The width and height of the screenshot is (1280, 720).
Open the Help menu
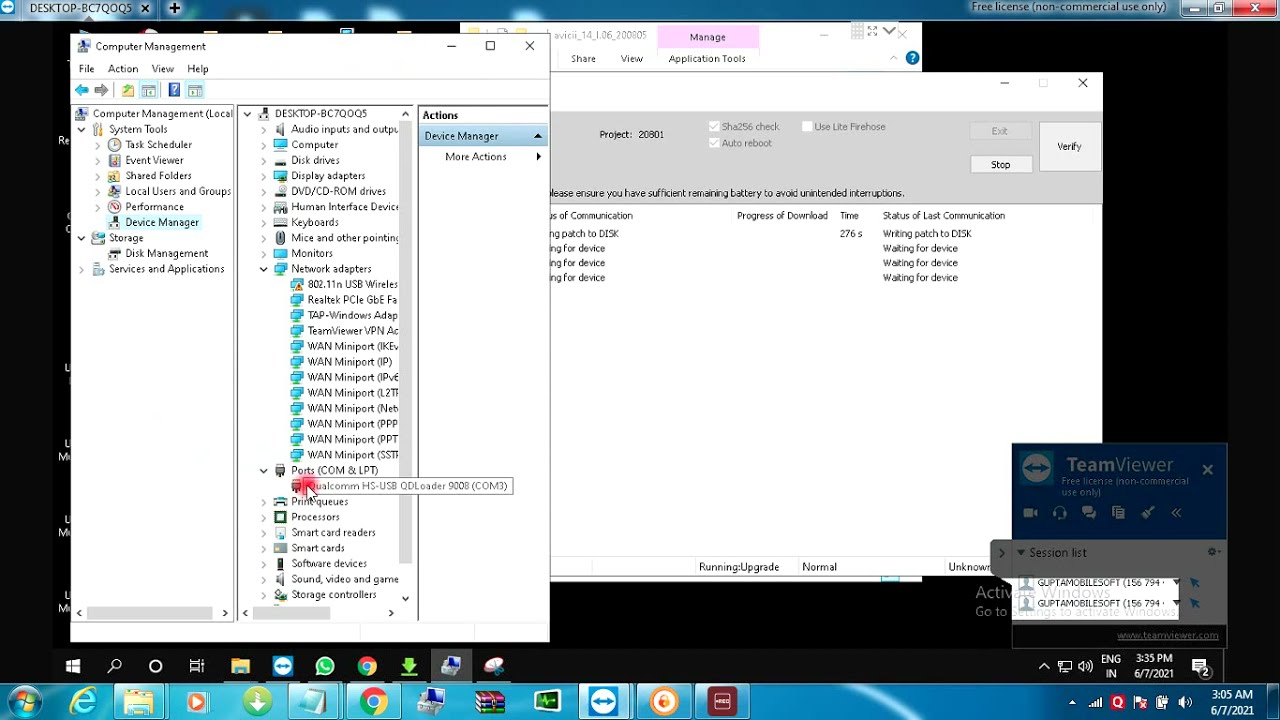click(198, 69)
